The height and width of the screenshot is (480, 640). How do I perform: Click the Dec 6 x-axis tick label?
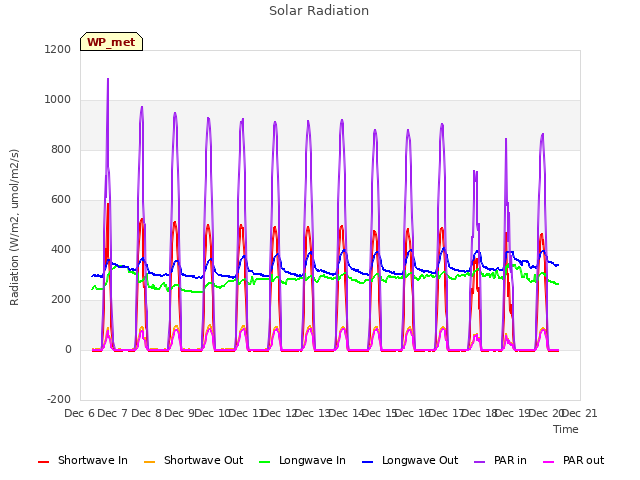[79, 413]
